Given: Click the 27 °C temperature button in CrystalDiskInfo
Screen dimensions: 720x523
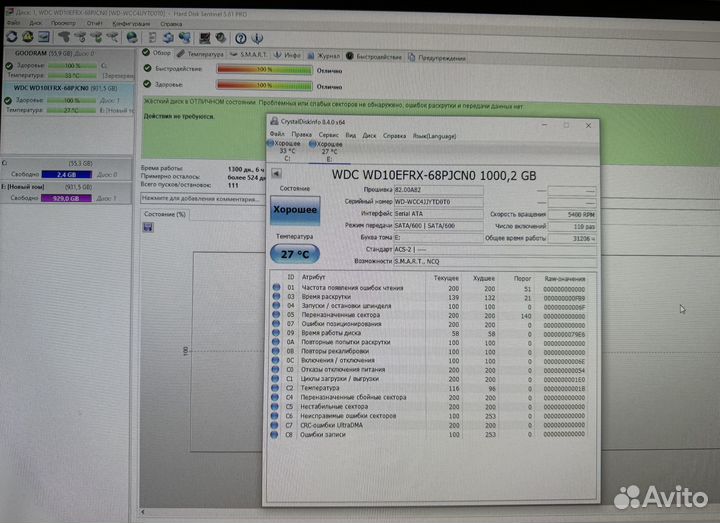Looking at the screenshot, I should point(295,254).
